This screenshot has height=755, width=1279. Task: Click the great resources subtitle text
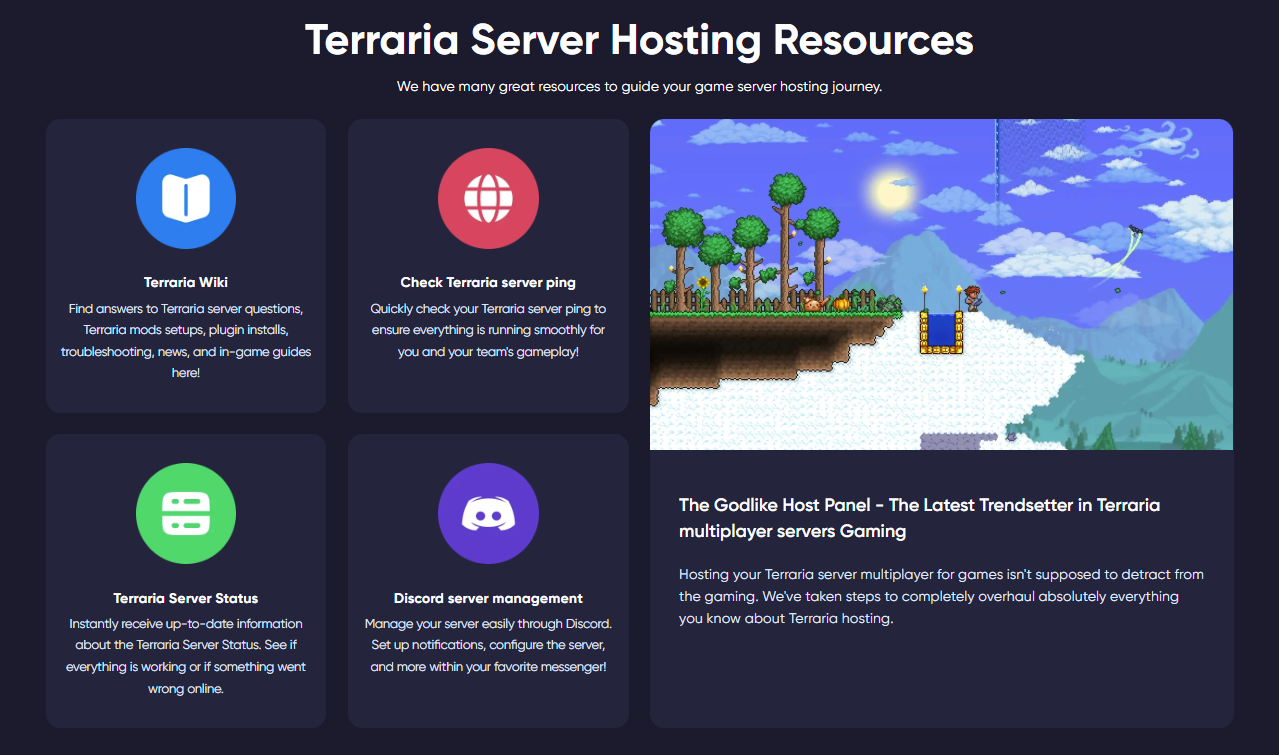pyautogui.click(x=639, y=87)
